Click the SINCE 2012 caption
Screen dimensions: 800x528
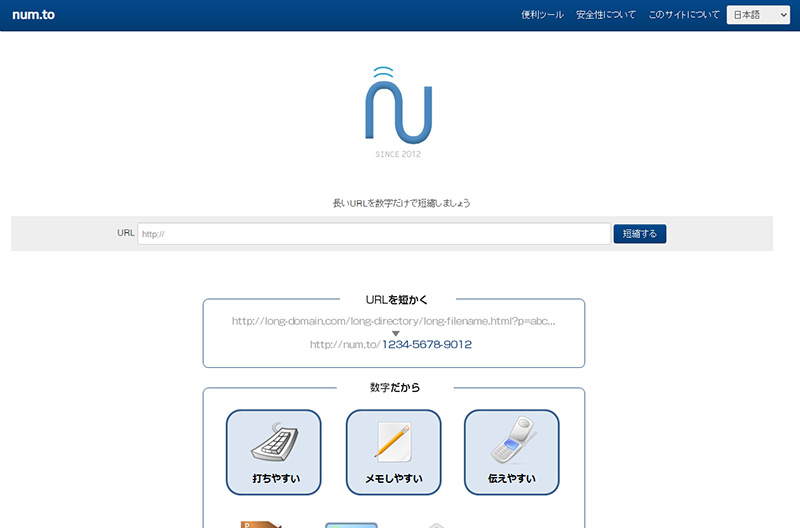click(x=398, y=154)
